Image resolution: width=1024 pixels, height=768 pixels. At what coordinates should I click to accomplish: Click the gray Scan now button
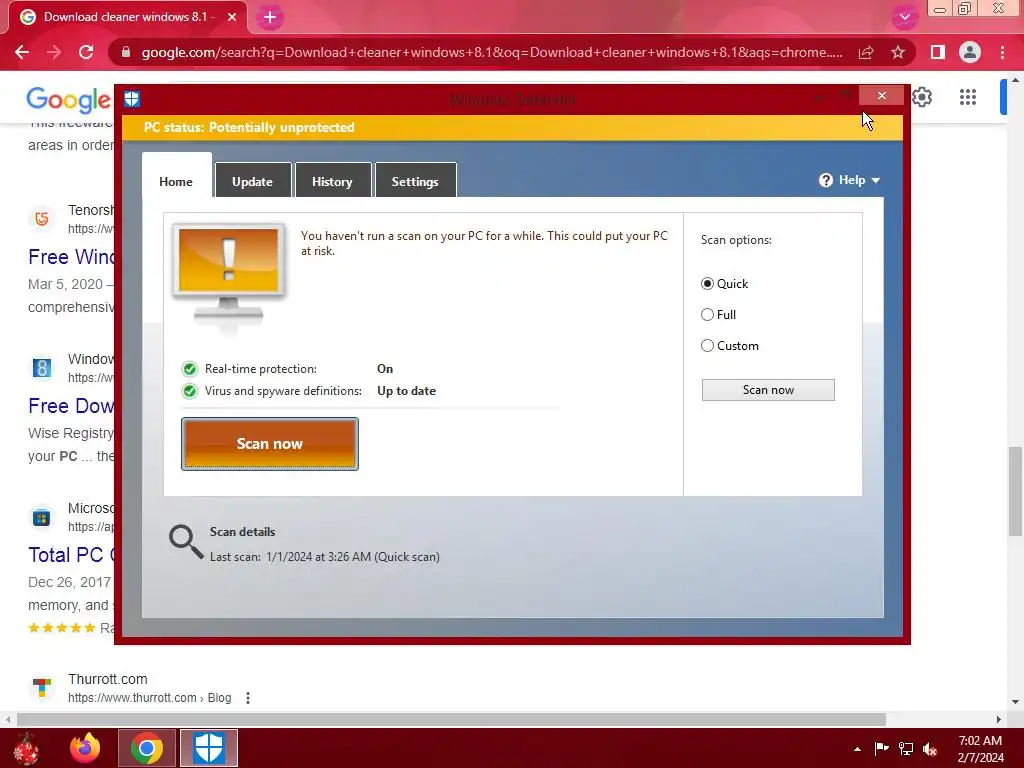pyautogui.click(x=768, y=390)
